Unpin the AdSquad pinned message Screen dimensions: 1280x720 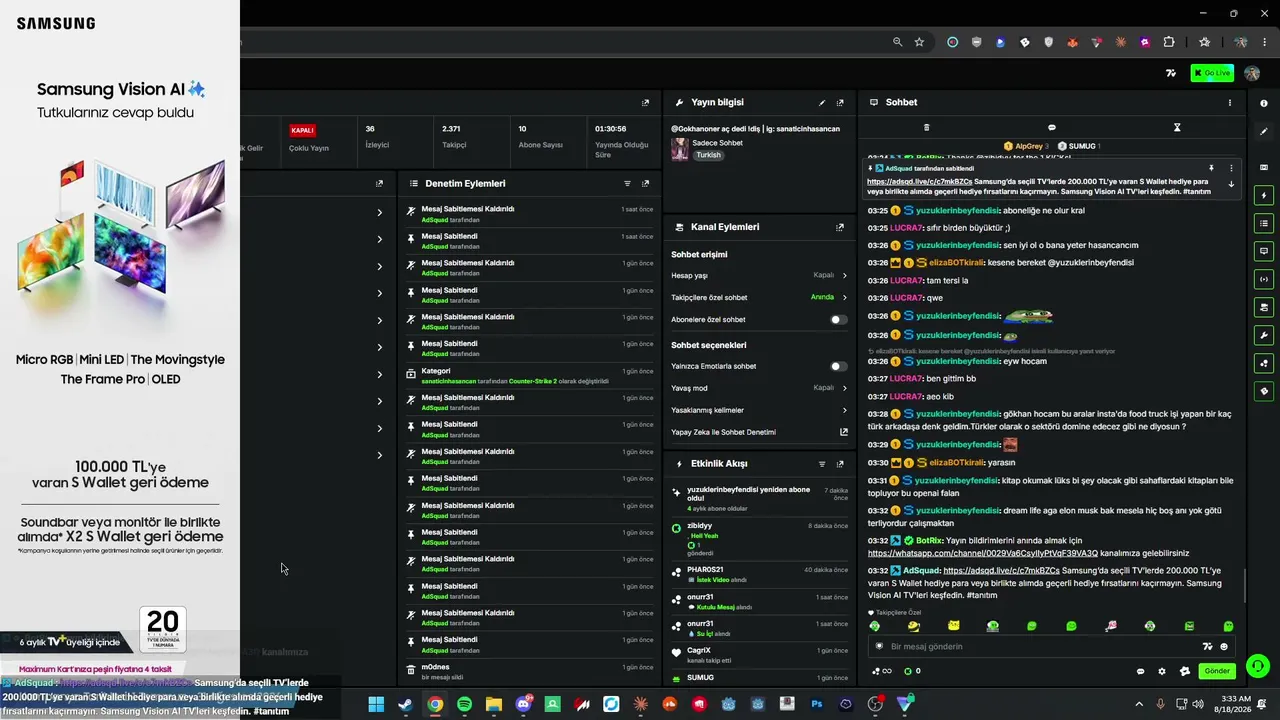tap(1211, 168)
